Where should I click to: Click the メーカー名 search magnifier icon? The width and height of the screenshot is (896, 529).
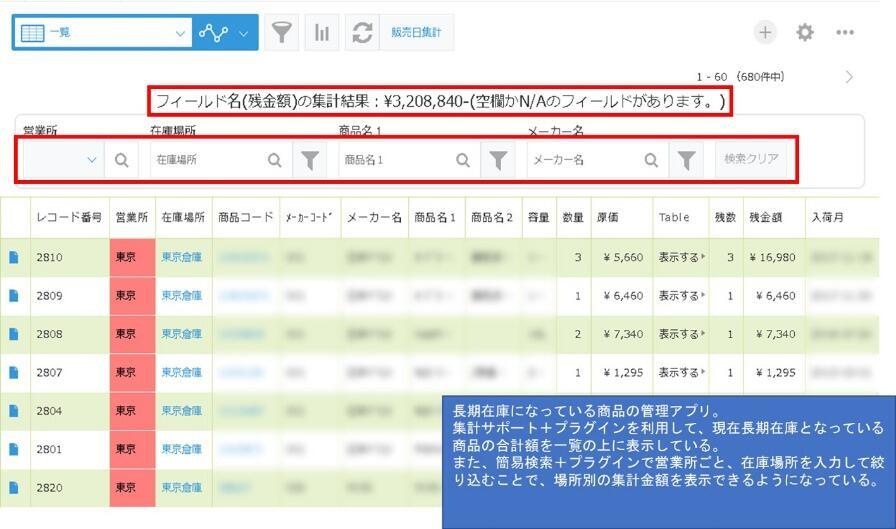tap(651, 160)
